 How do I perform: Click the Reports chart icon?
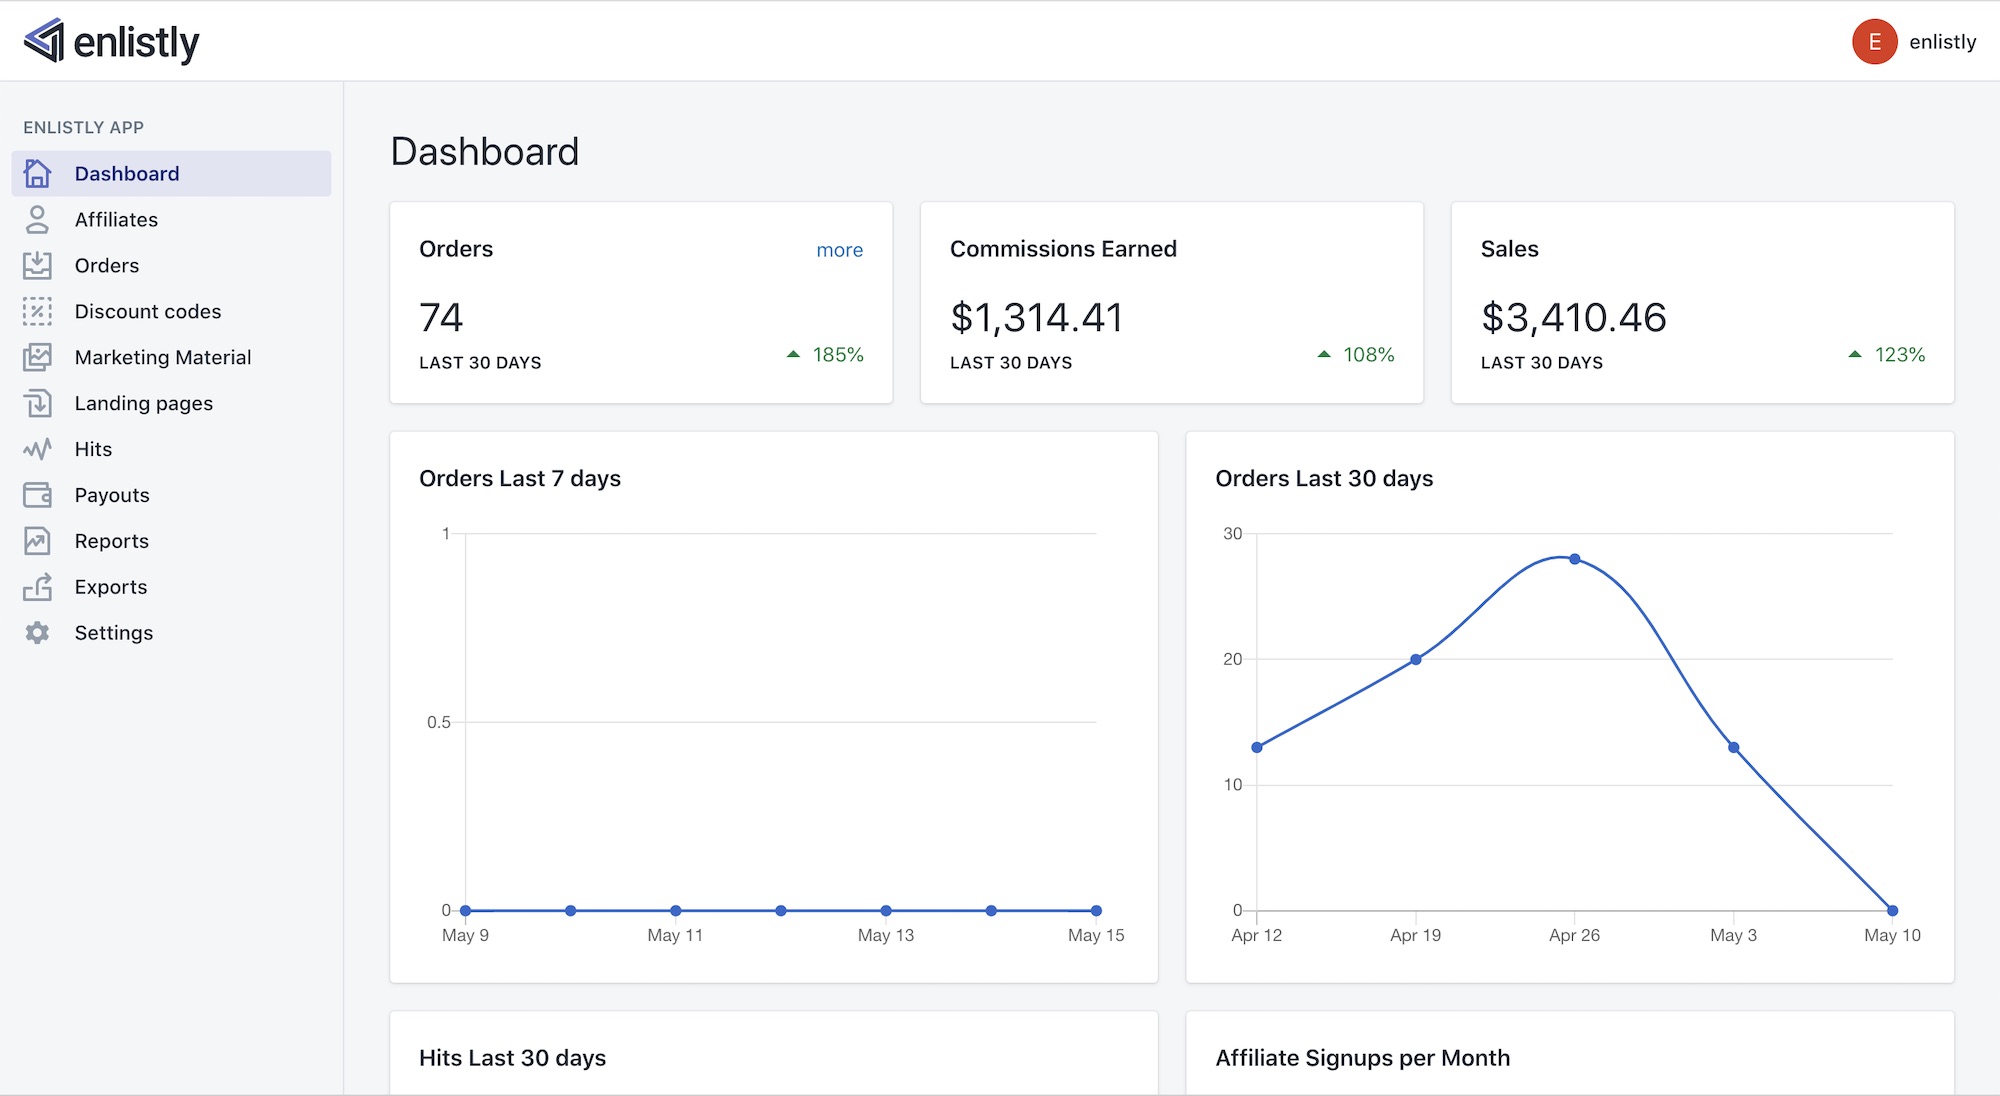click(x=37, y=541)
